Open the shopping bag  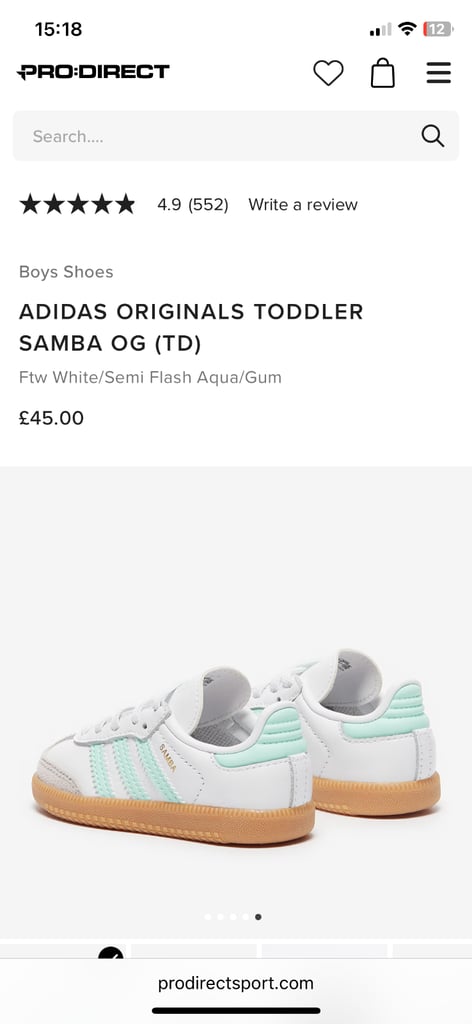point(383,72)
